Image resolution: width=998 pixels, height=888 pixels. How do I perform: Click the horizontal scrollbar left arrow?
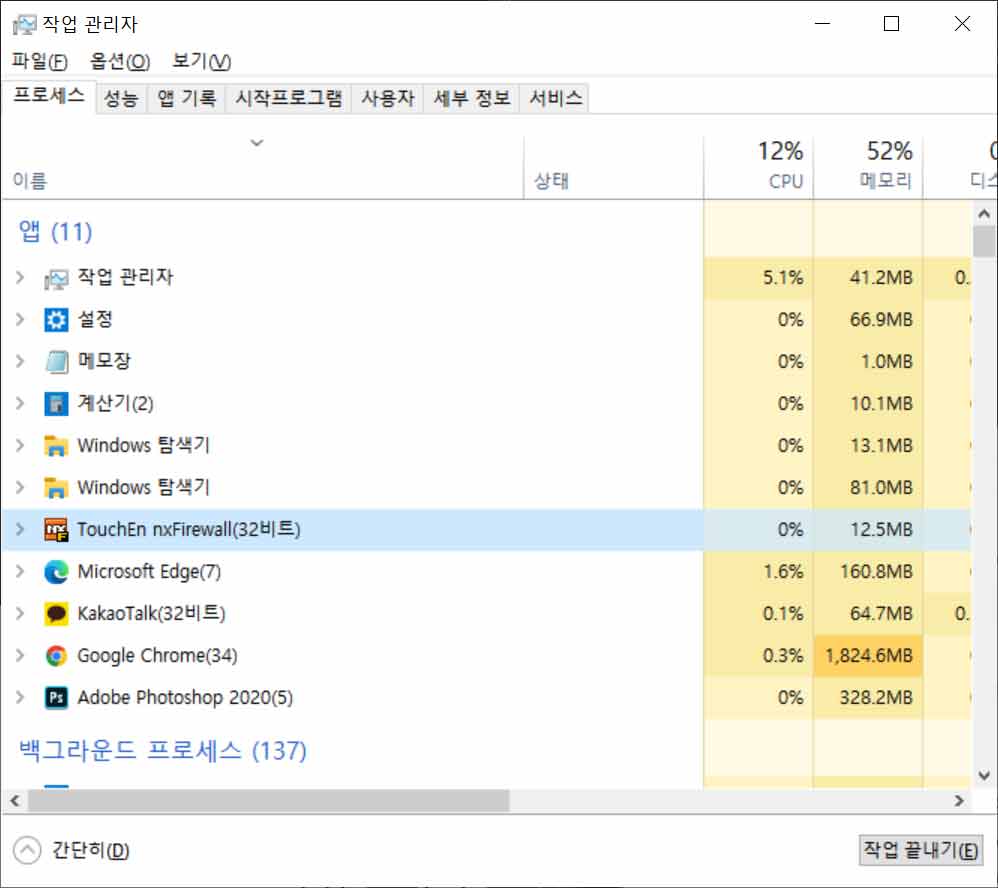[15, 801]
